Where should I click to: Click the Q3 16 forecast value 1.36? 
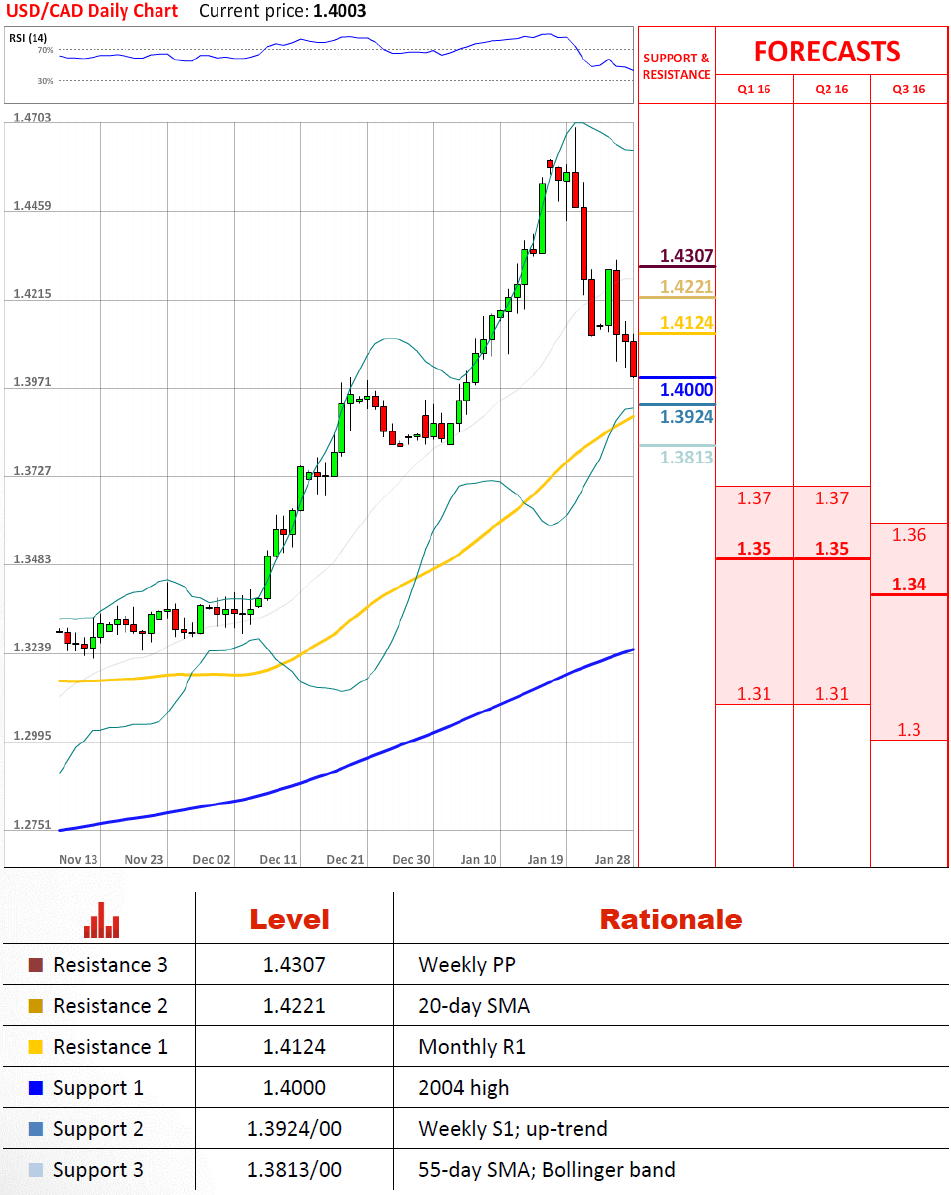[x=908, y=535]
